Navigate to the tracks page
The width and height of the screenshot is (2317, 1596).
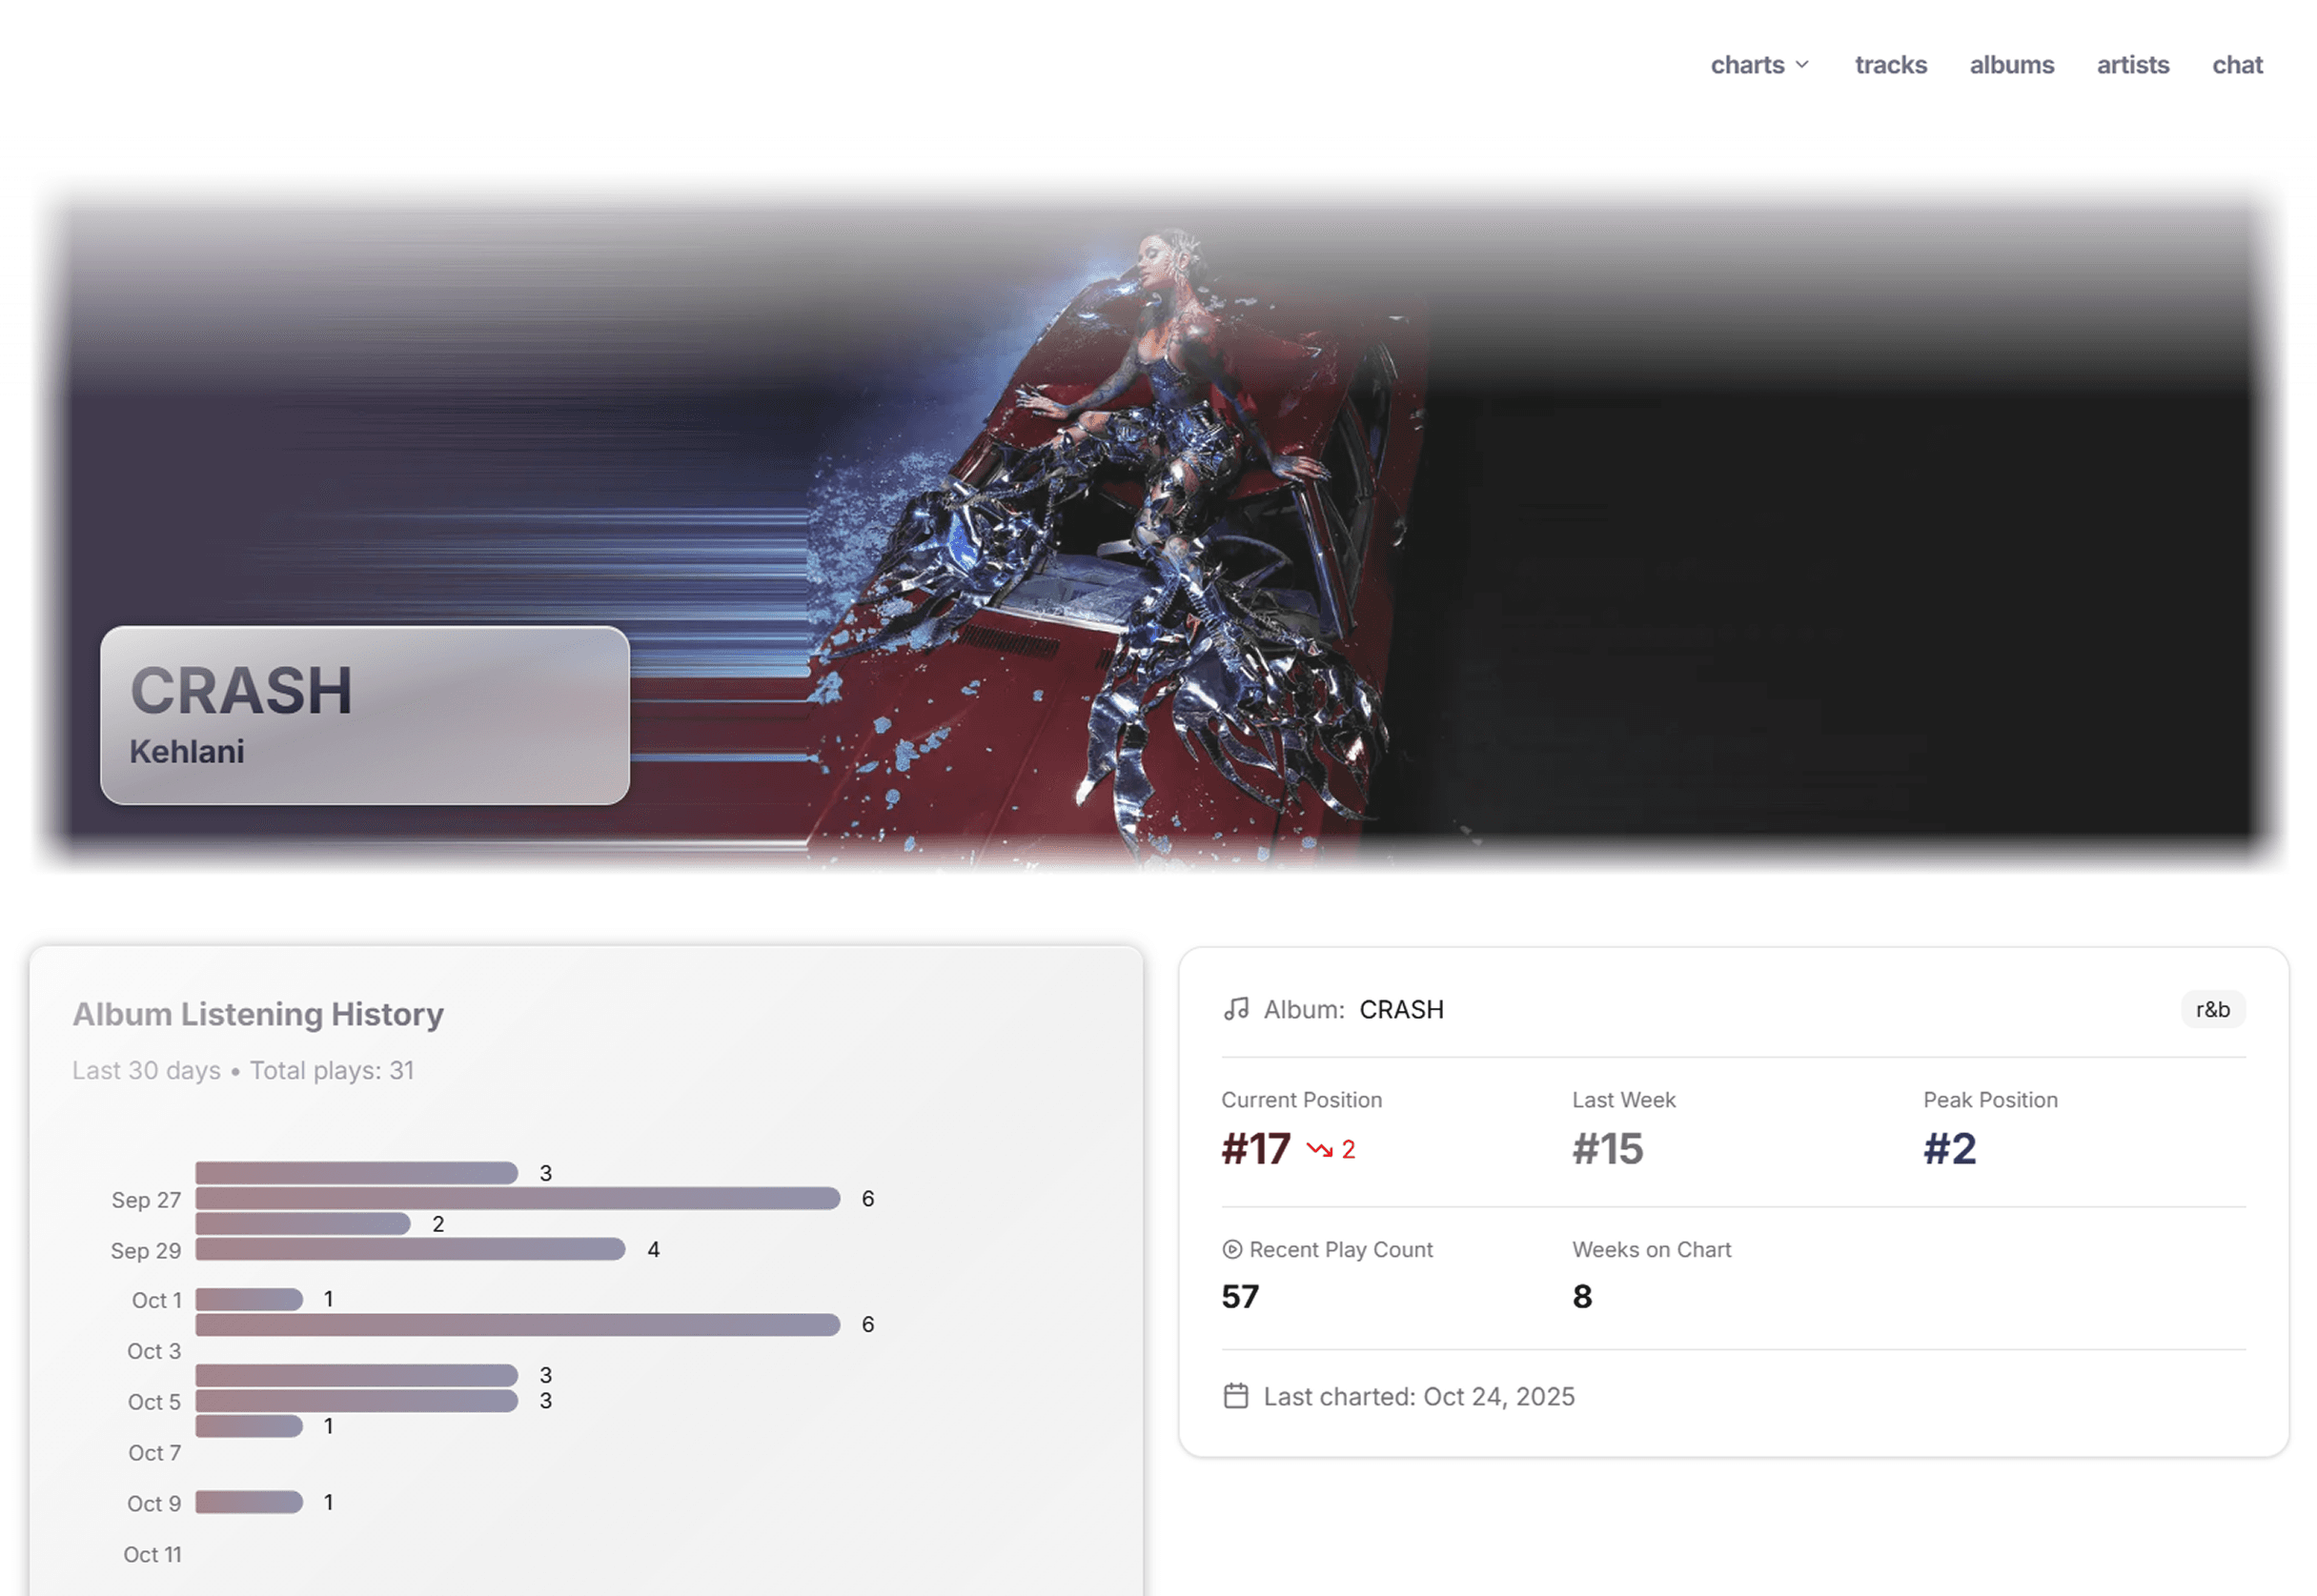click(x=1890, y=64)
